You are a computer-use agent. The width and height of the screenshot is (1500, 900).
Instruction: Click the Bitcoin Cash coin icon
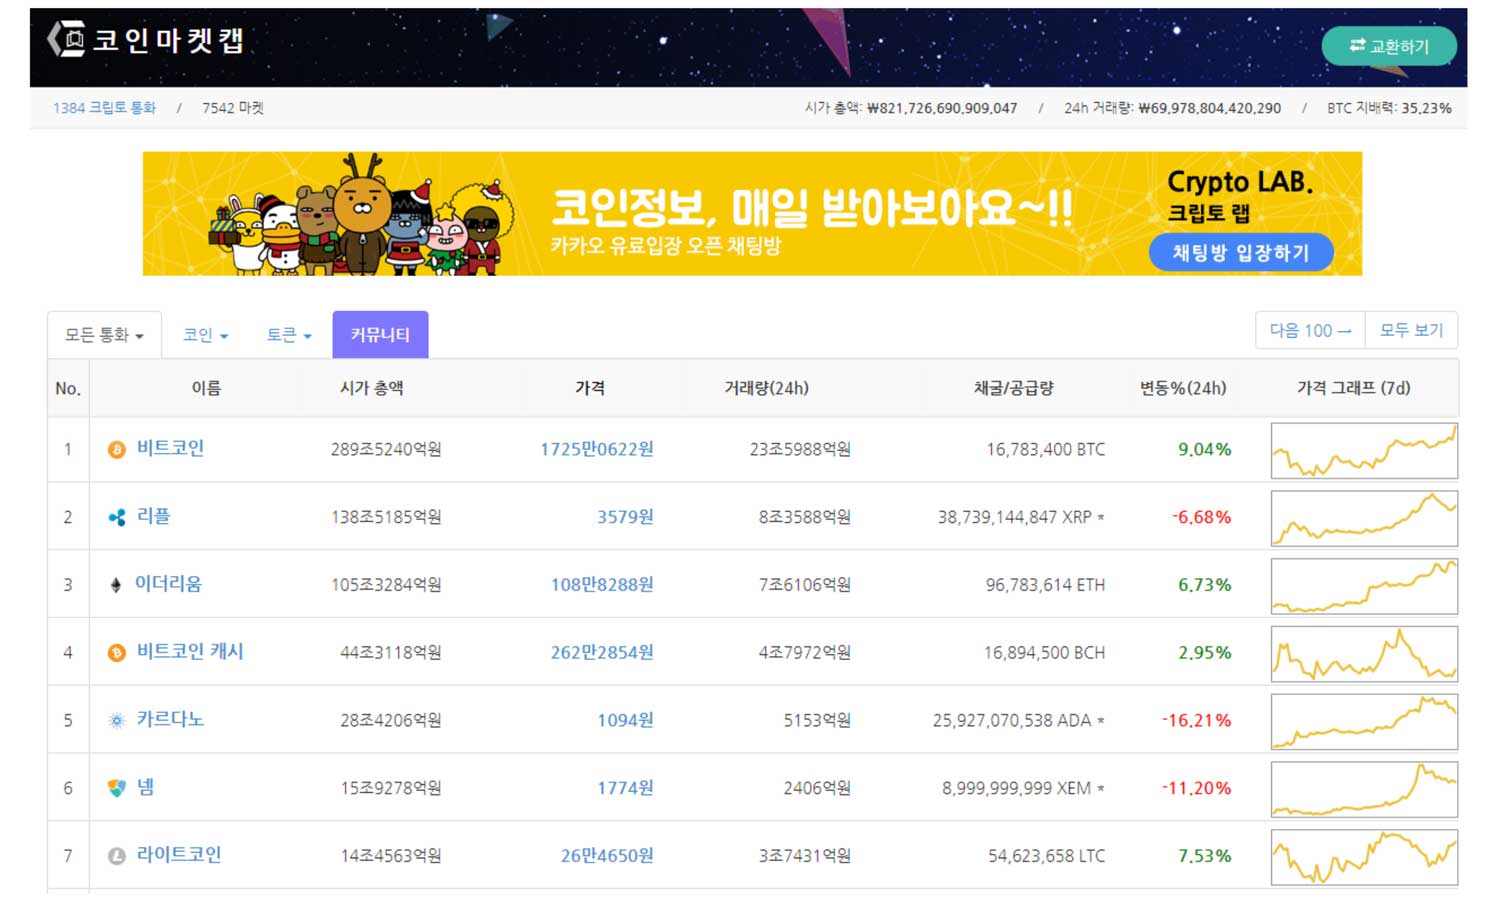pos(116,652)
